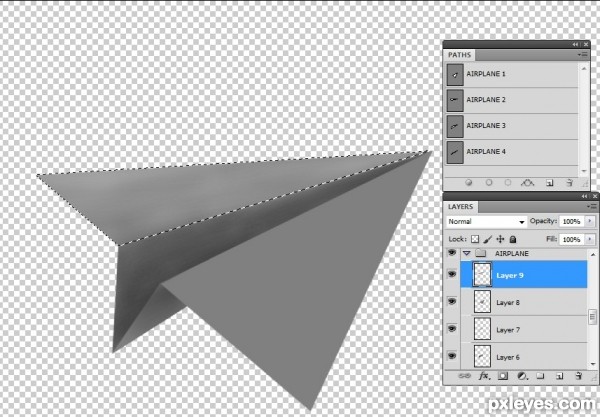The height and width of the screenshot is (417, 600).
Task: Select Layer 9 in Layers panel
Action: pos(524,275)
